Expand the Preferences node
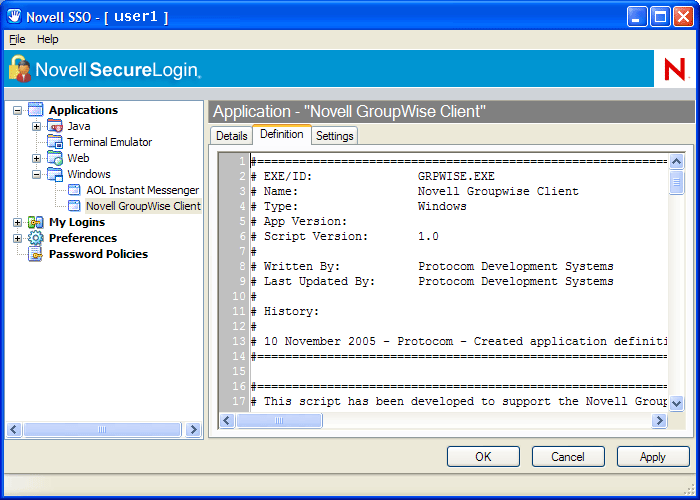The height and width of the screenshot is (500, 700). coord(17,238)
